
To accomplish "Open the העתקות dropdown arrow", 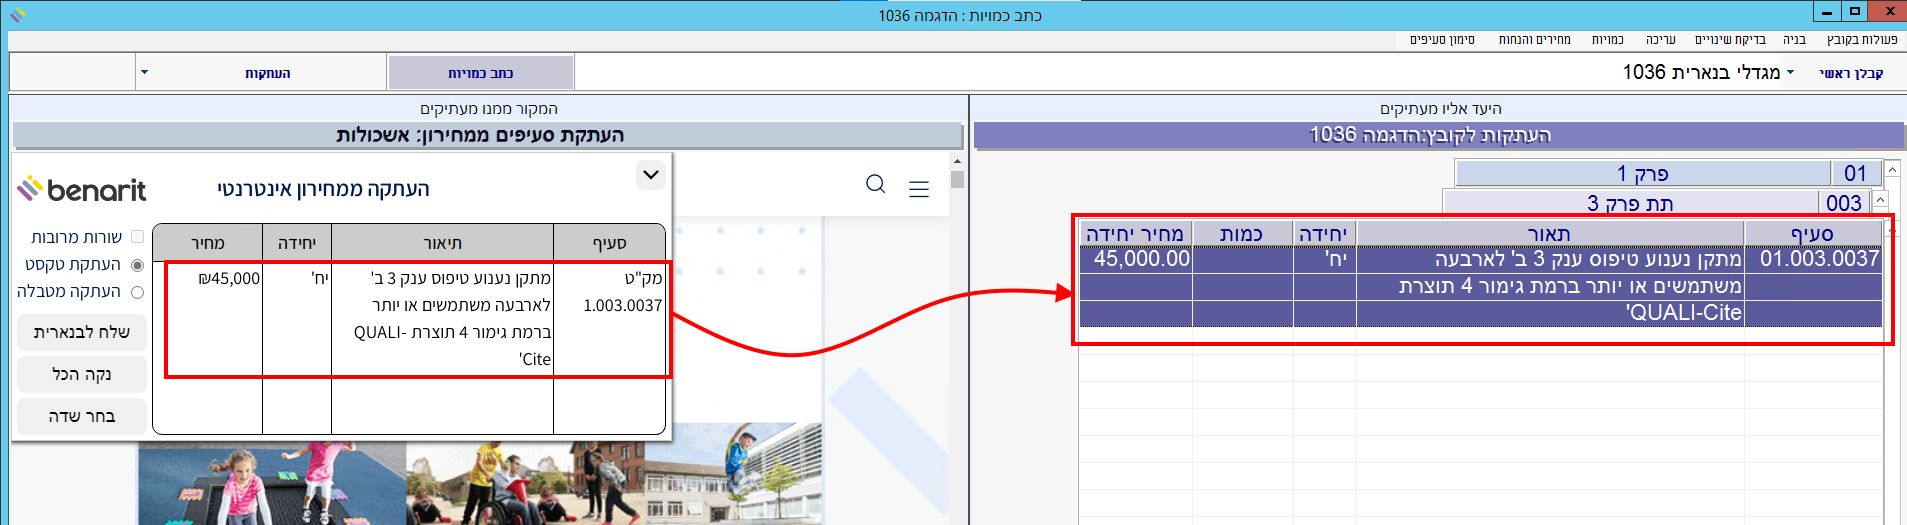I will (144, 73).
